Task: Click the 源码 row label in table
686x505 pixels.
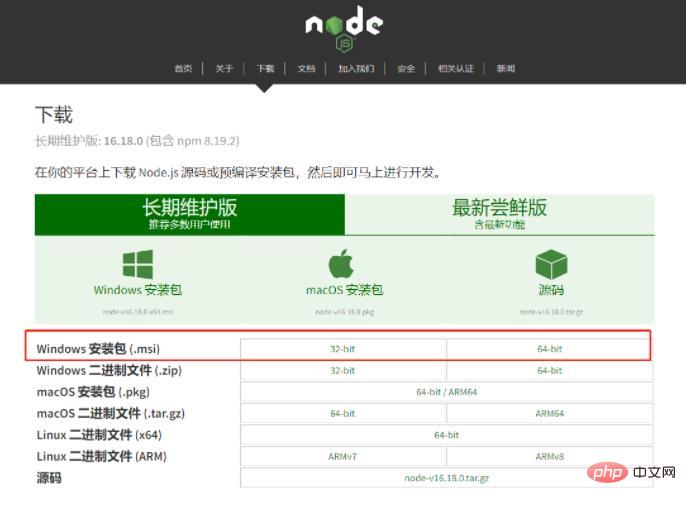Action: [49, 477]
